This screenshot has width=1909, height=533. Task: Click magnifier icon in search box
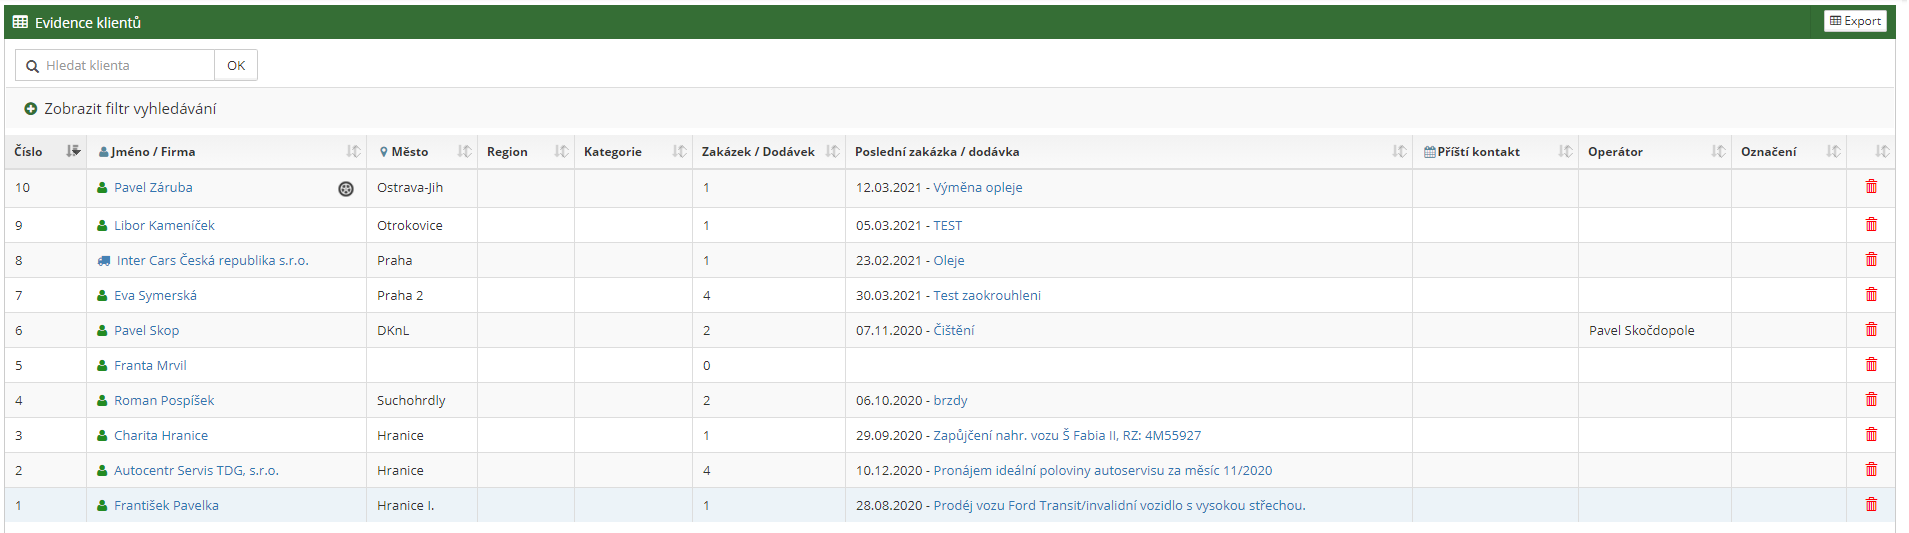coord(33,66)
